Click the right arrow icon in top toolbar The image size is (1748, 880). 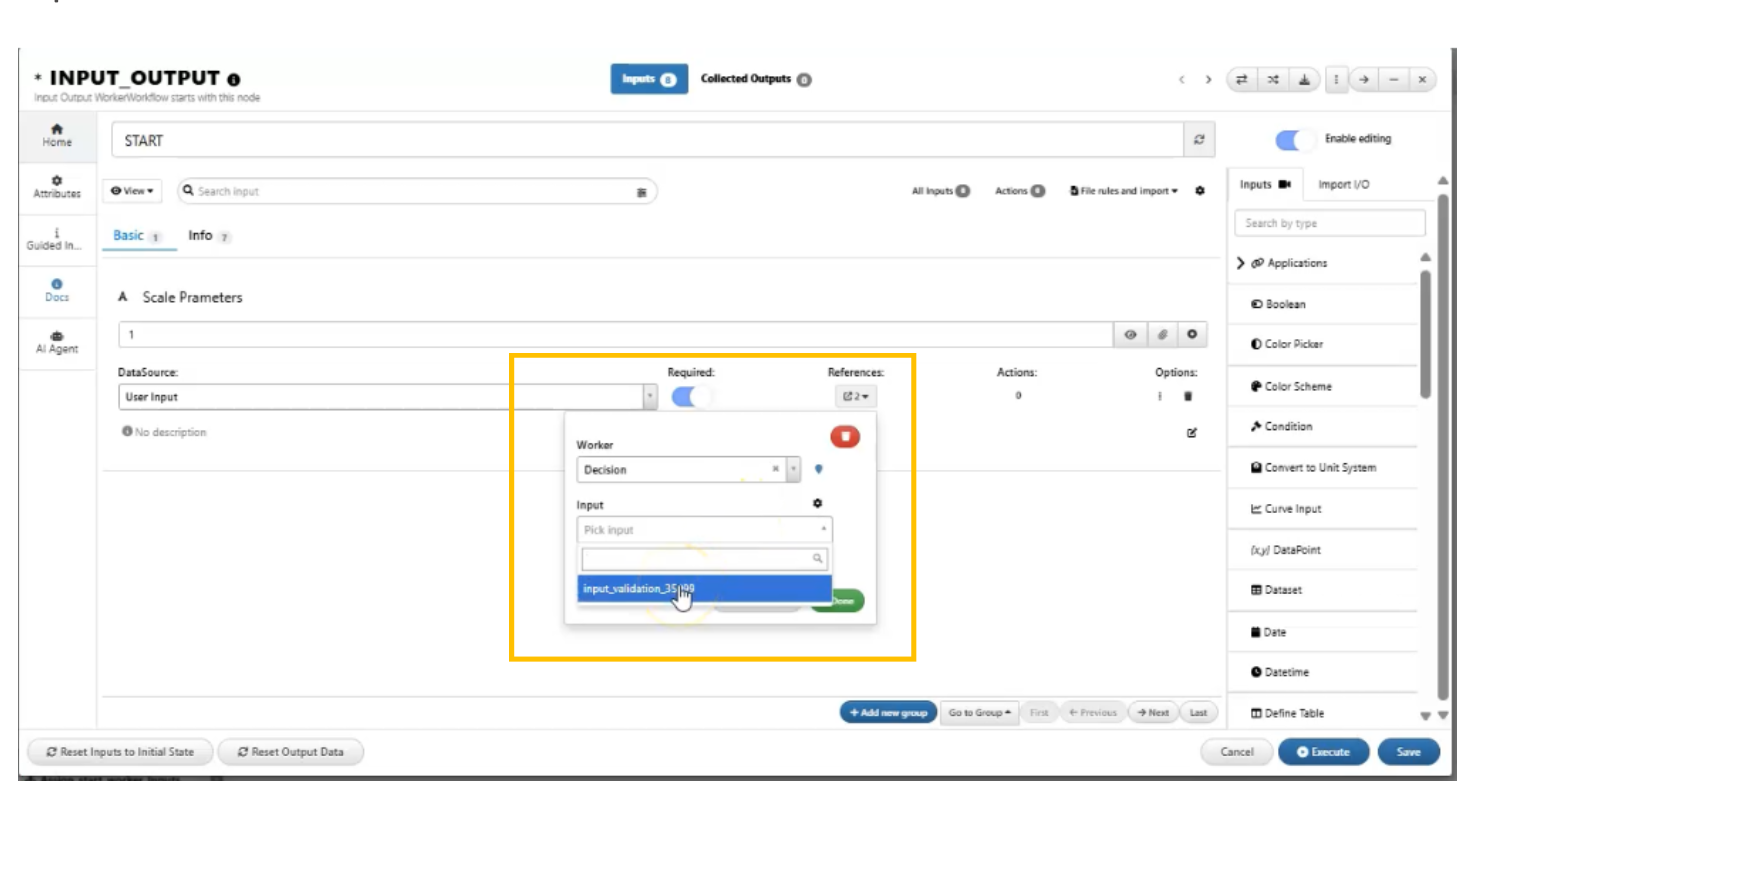pyautogui.click(x=1364, y=79)
